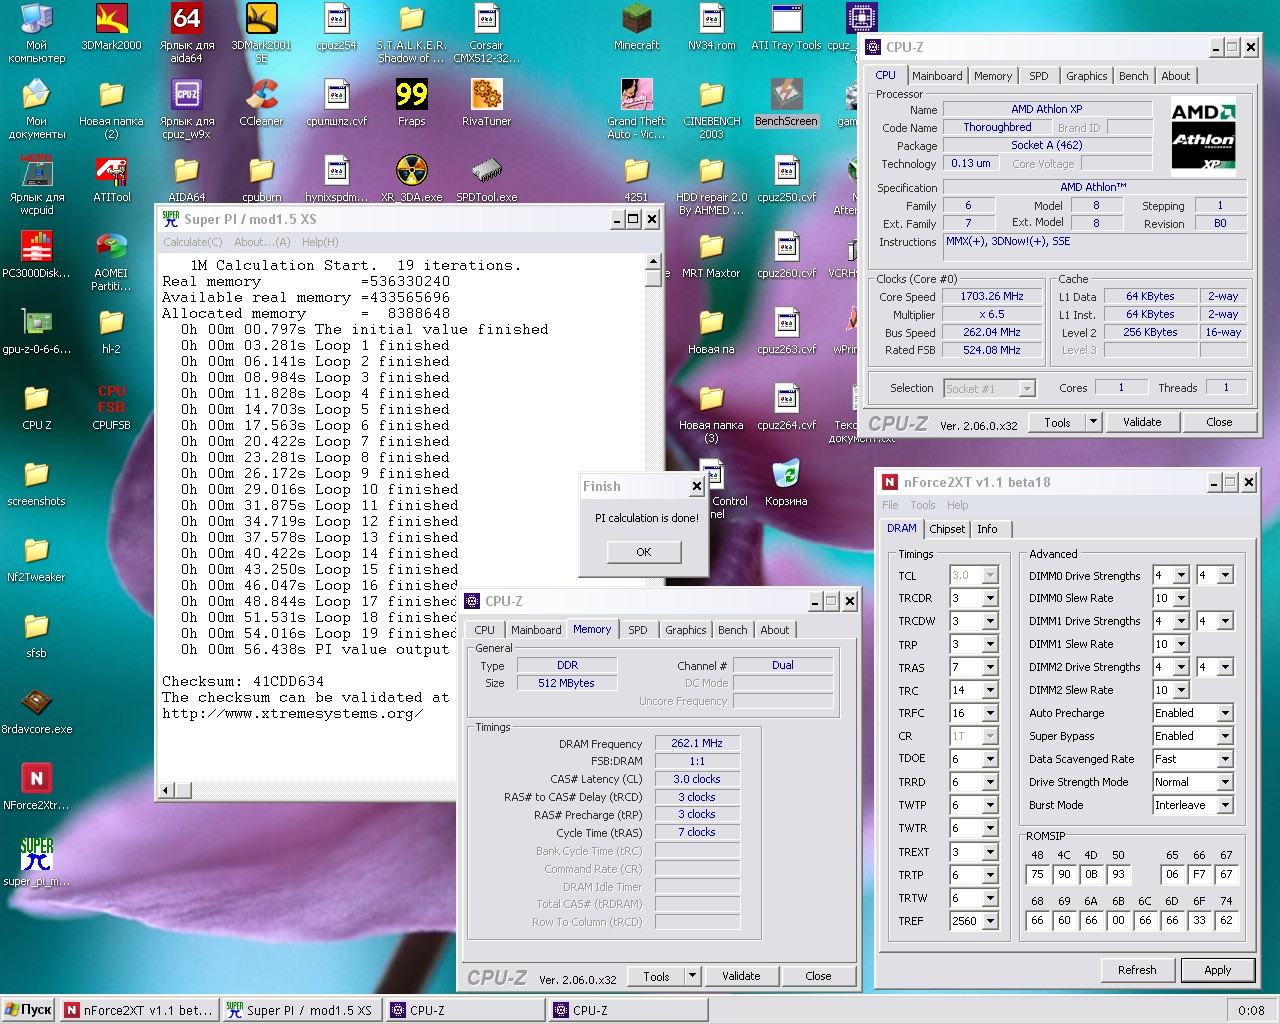Open the TRRD timing dropdown
Image resolution: width=1280 pixels, height=1024 pixels.
click(990, 783)
